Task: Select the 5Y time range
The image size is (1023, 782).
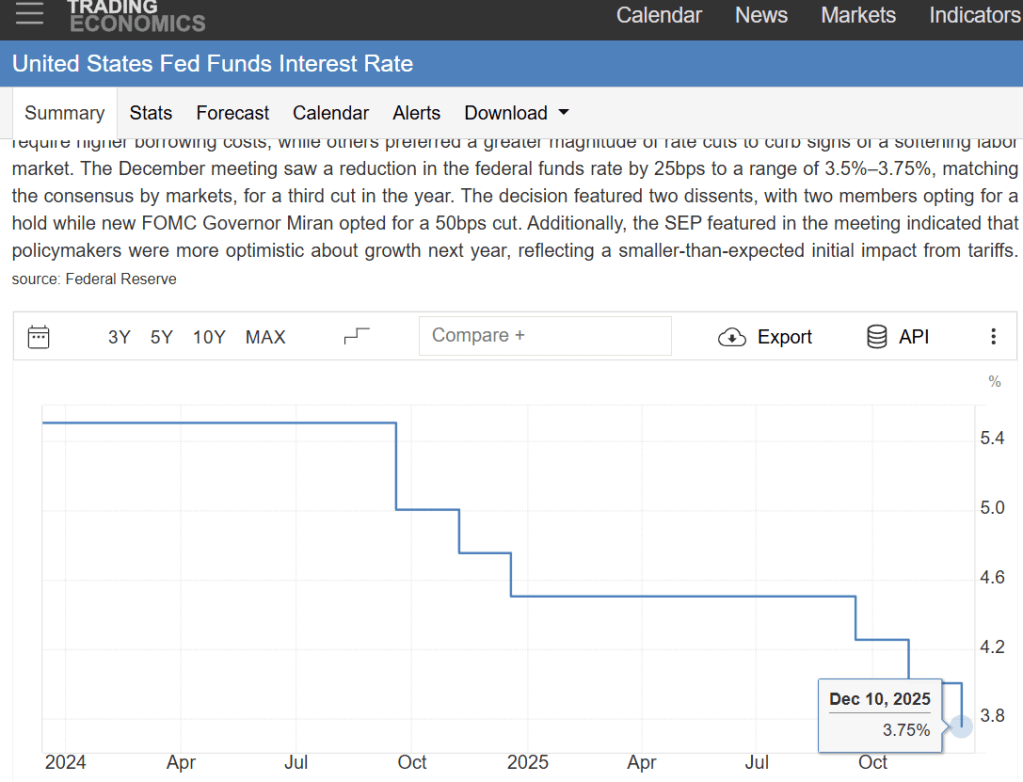Action: point(162,337)
